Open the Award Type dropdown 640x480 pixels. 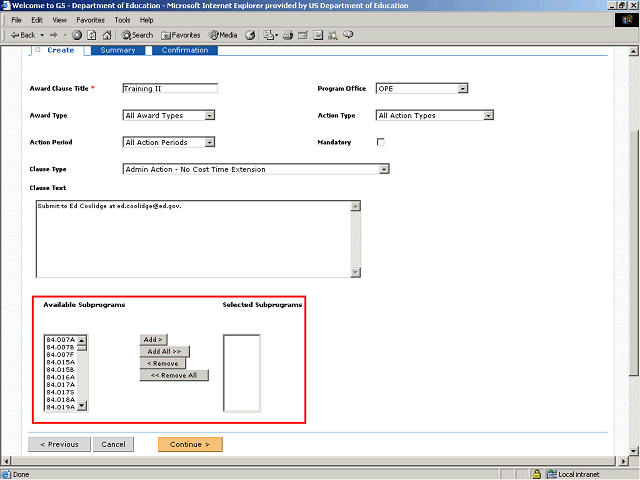point(169,116)
